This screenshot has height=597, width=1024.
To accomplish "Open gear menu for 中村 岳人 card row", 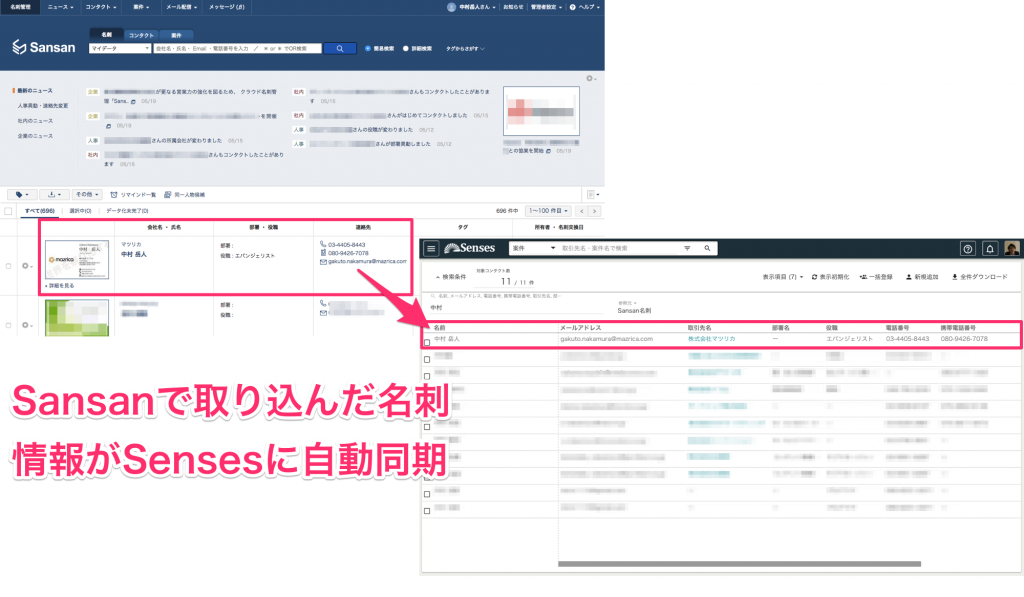I will [x=26, y=266].
